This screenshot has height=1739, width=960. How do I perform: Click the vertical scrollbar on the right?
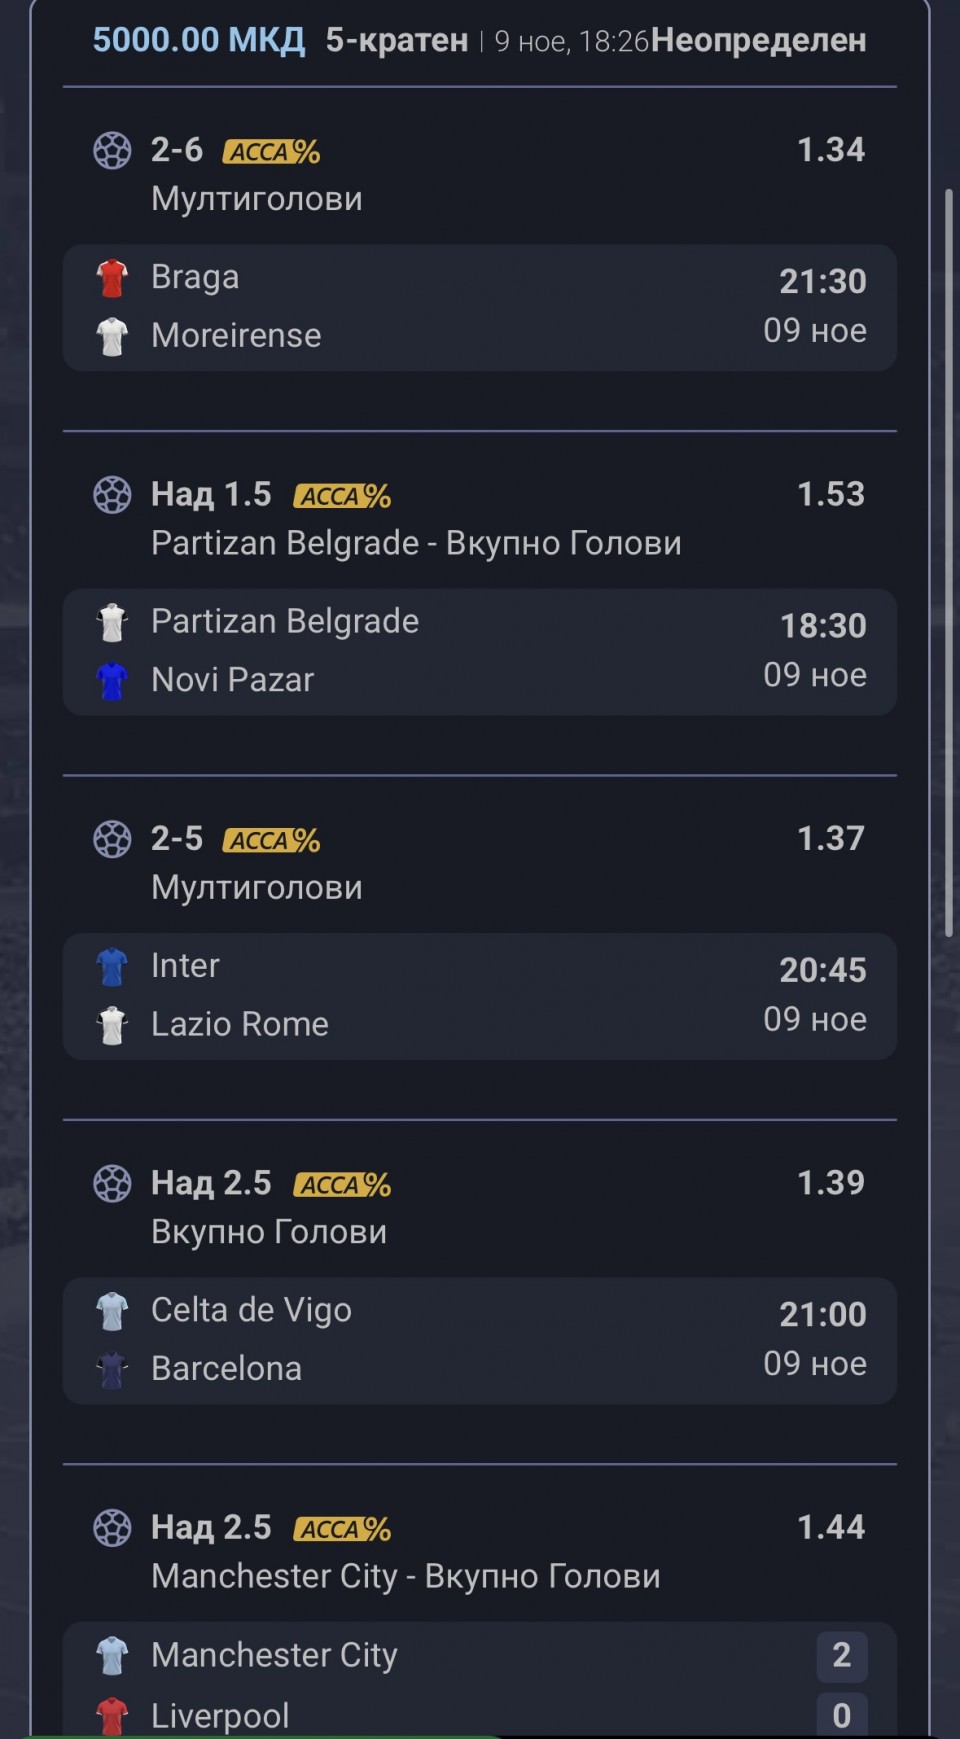pos(949,560)
